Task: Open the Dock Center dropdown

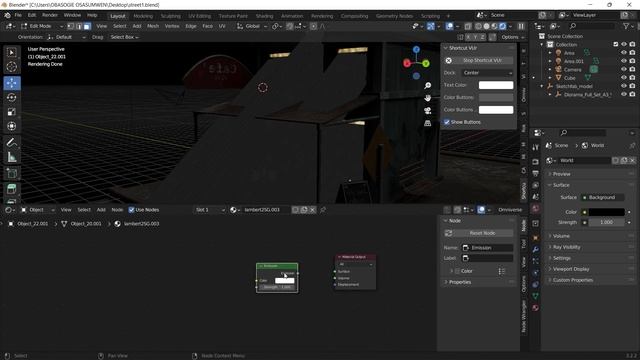Action: [487, 73]
